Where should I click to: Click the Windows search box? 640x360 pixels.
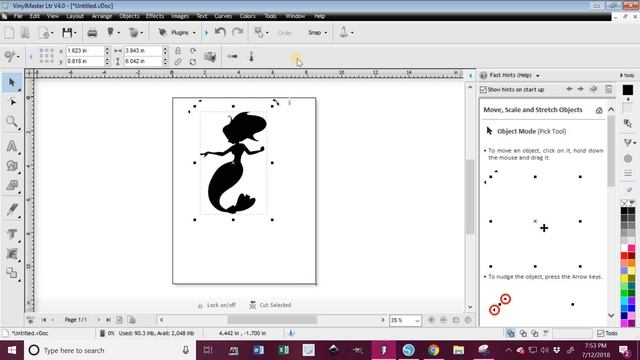pos(110,350)
